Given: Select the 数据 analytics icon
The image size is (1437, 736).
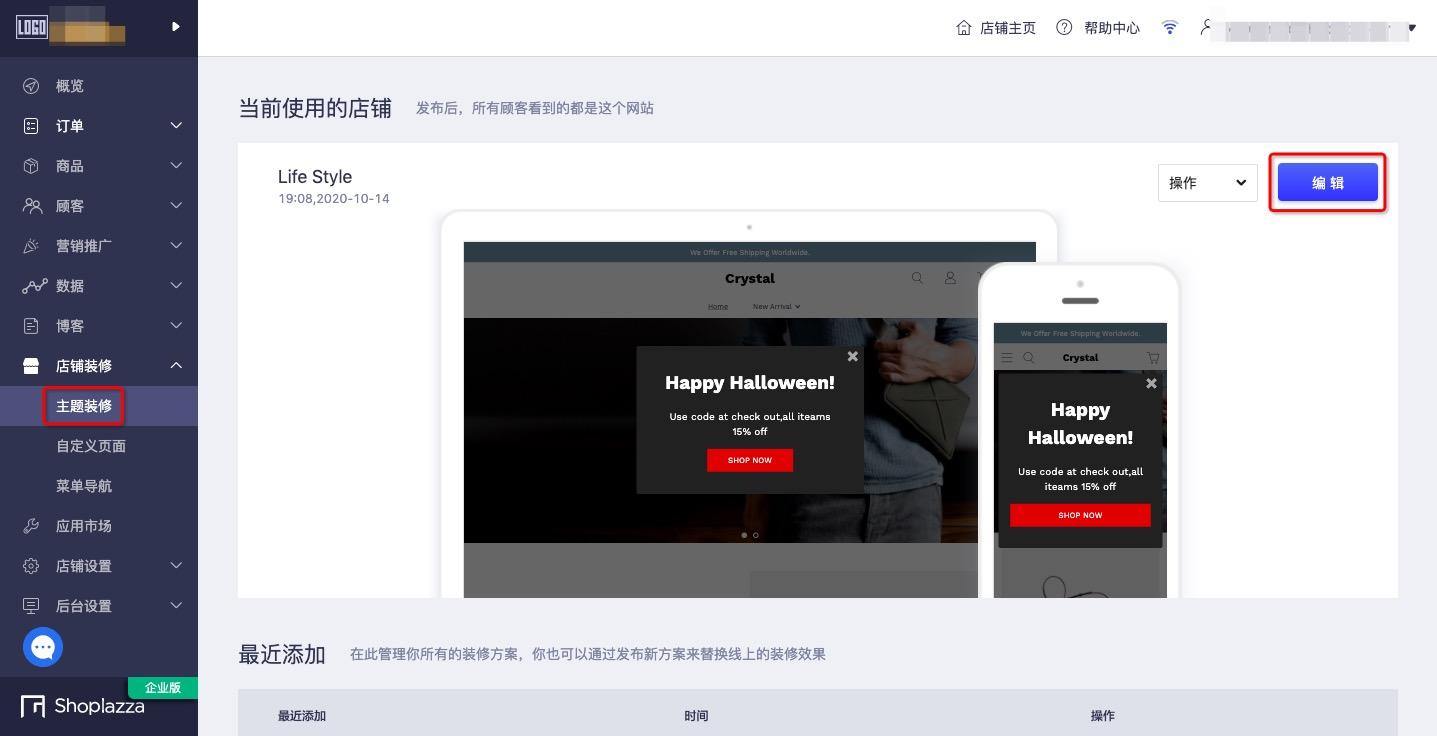Looking at the screenshot, I should coord(32,286).
